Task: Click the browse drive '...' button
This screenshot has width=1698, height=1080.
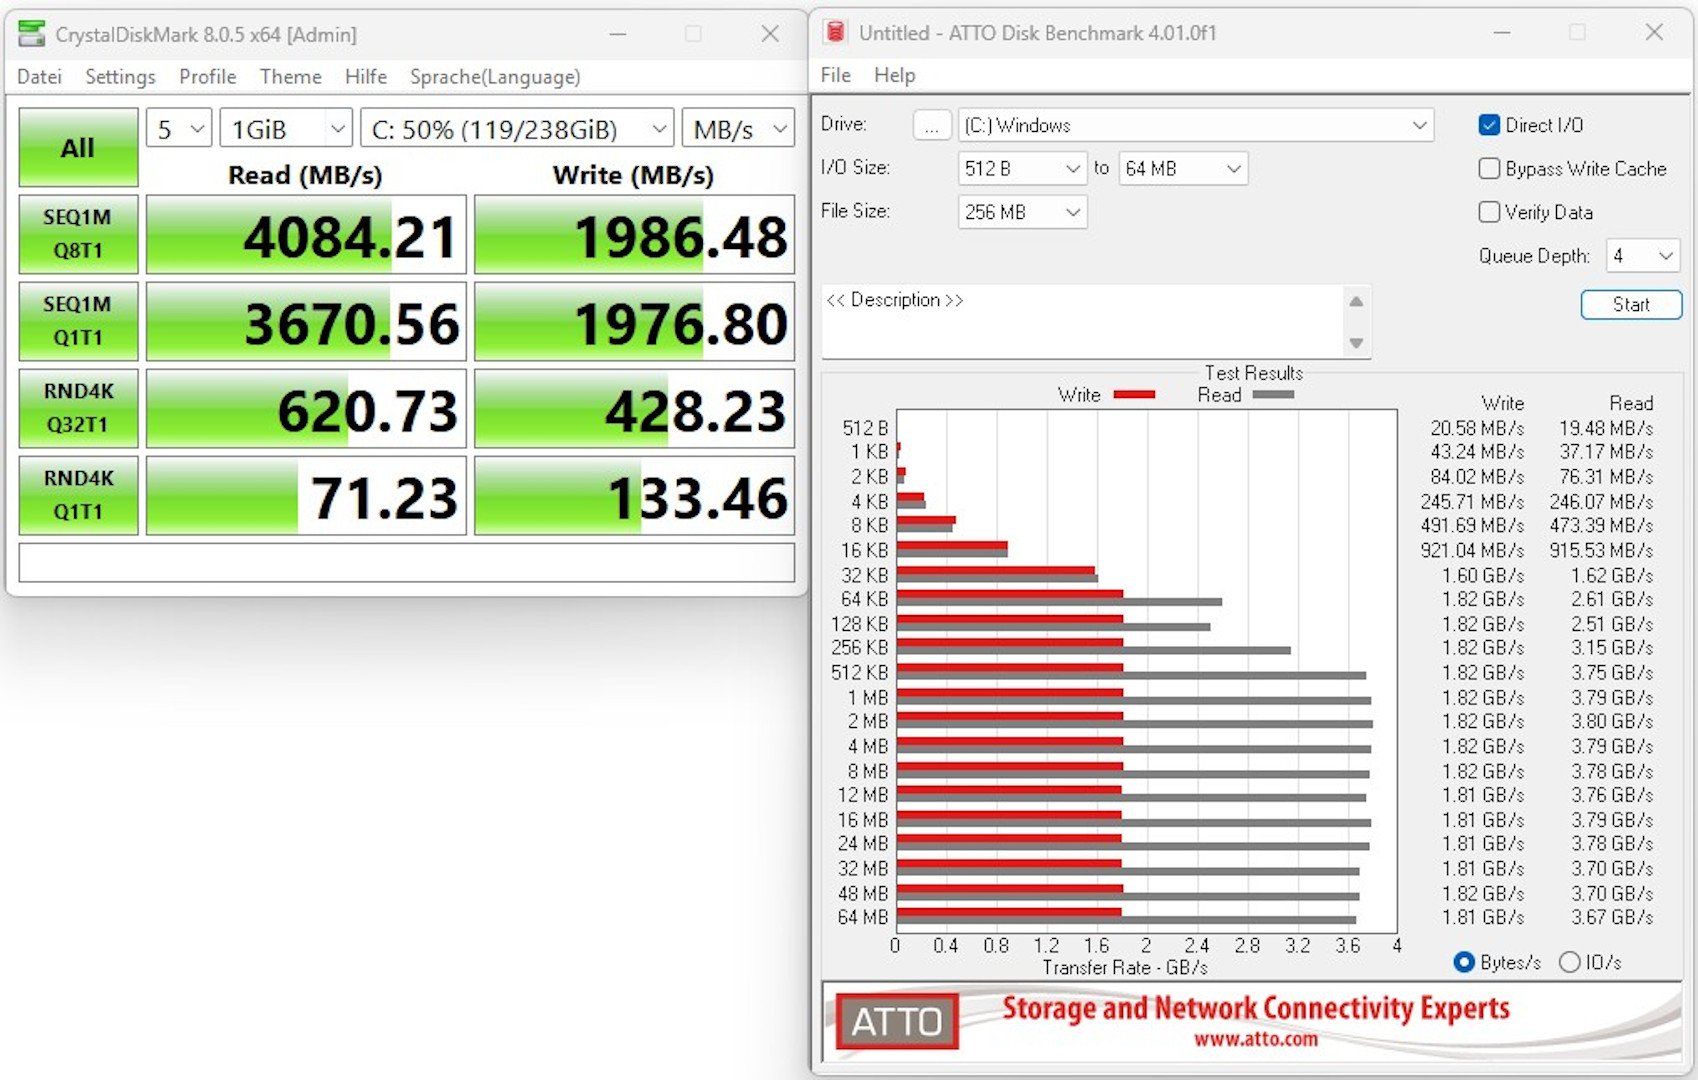Action: click(931, 126)
